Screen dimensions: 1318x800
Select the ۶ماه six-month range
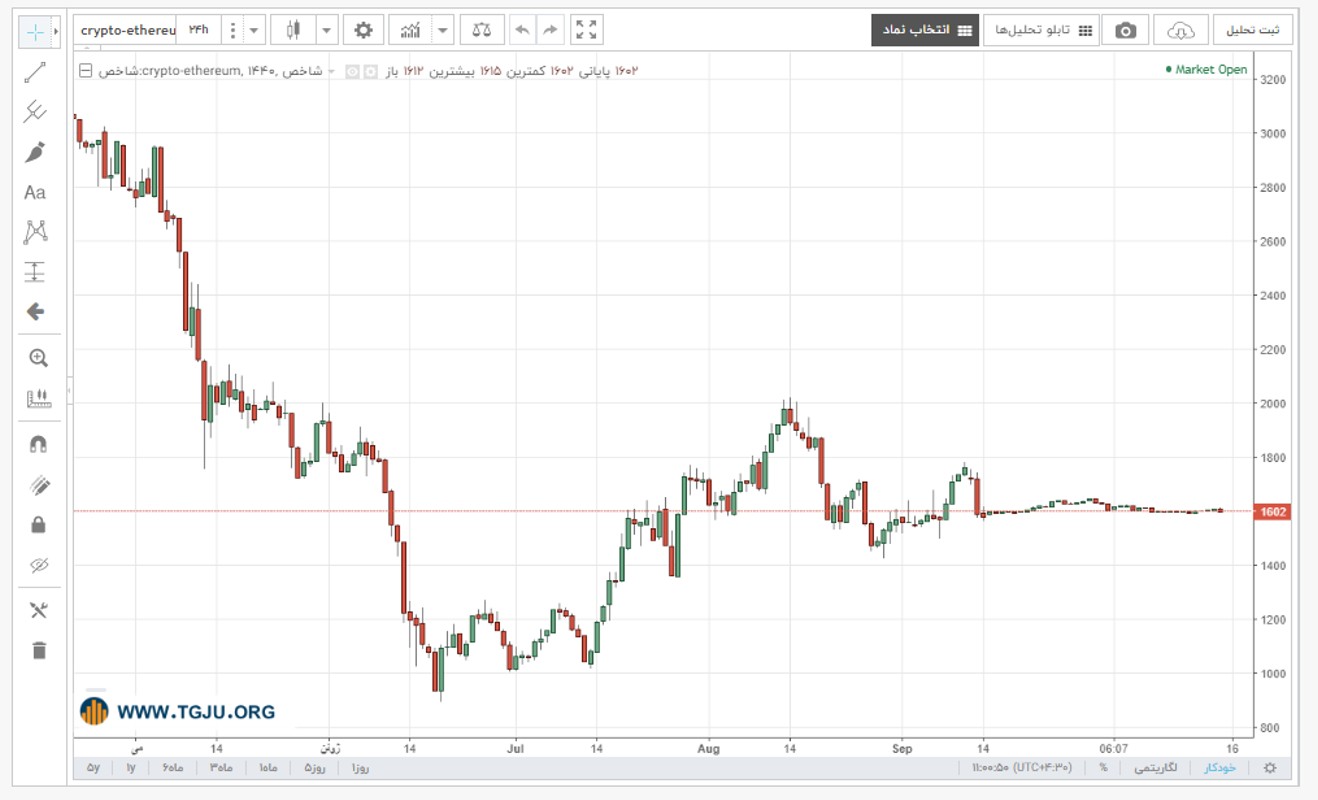pos(172,768)
